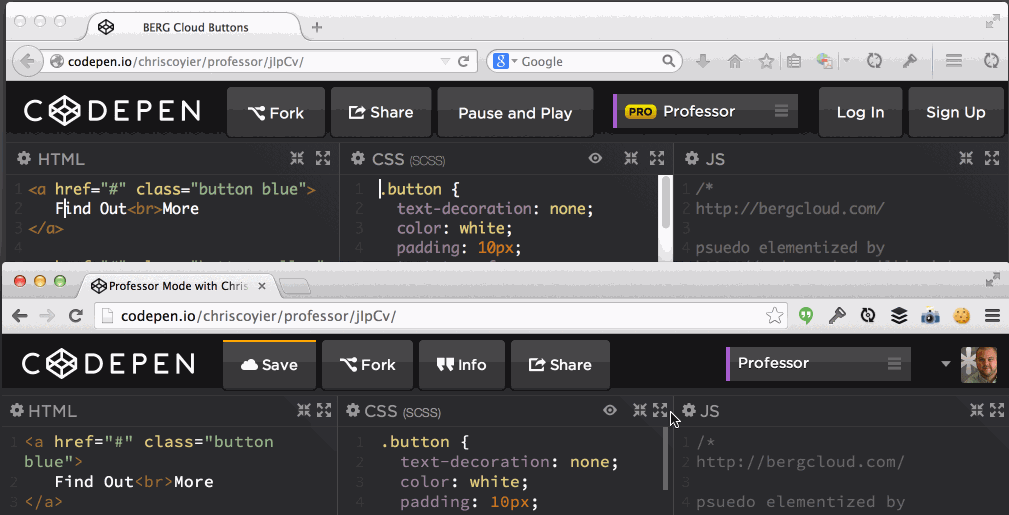Collapse JS editor in Firefox window

point(966,158)
